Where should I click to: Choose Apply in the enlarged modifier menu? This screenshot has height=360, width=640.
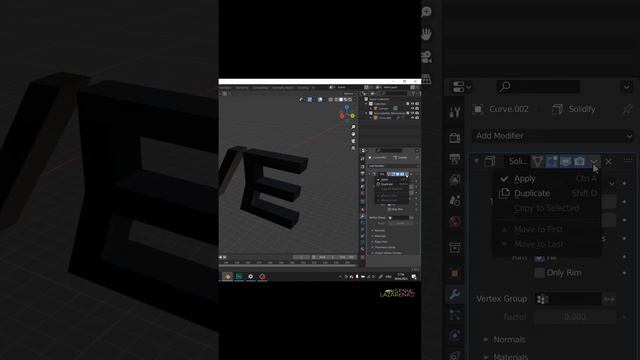pyautogui.click(x=547, y=179)
